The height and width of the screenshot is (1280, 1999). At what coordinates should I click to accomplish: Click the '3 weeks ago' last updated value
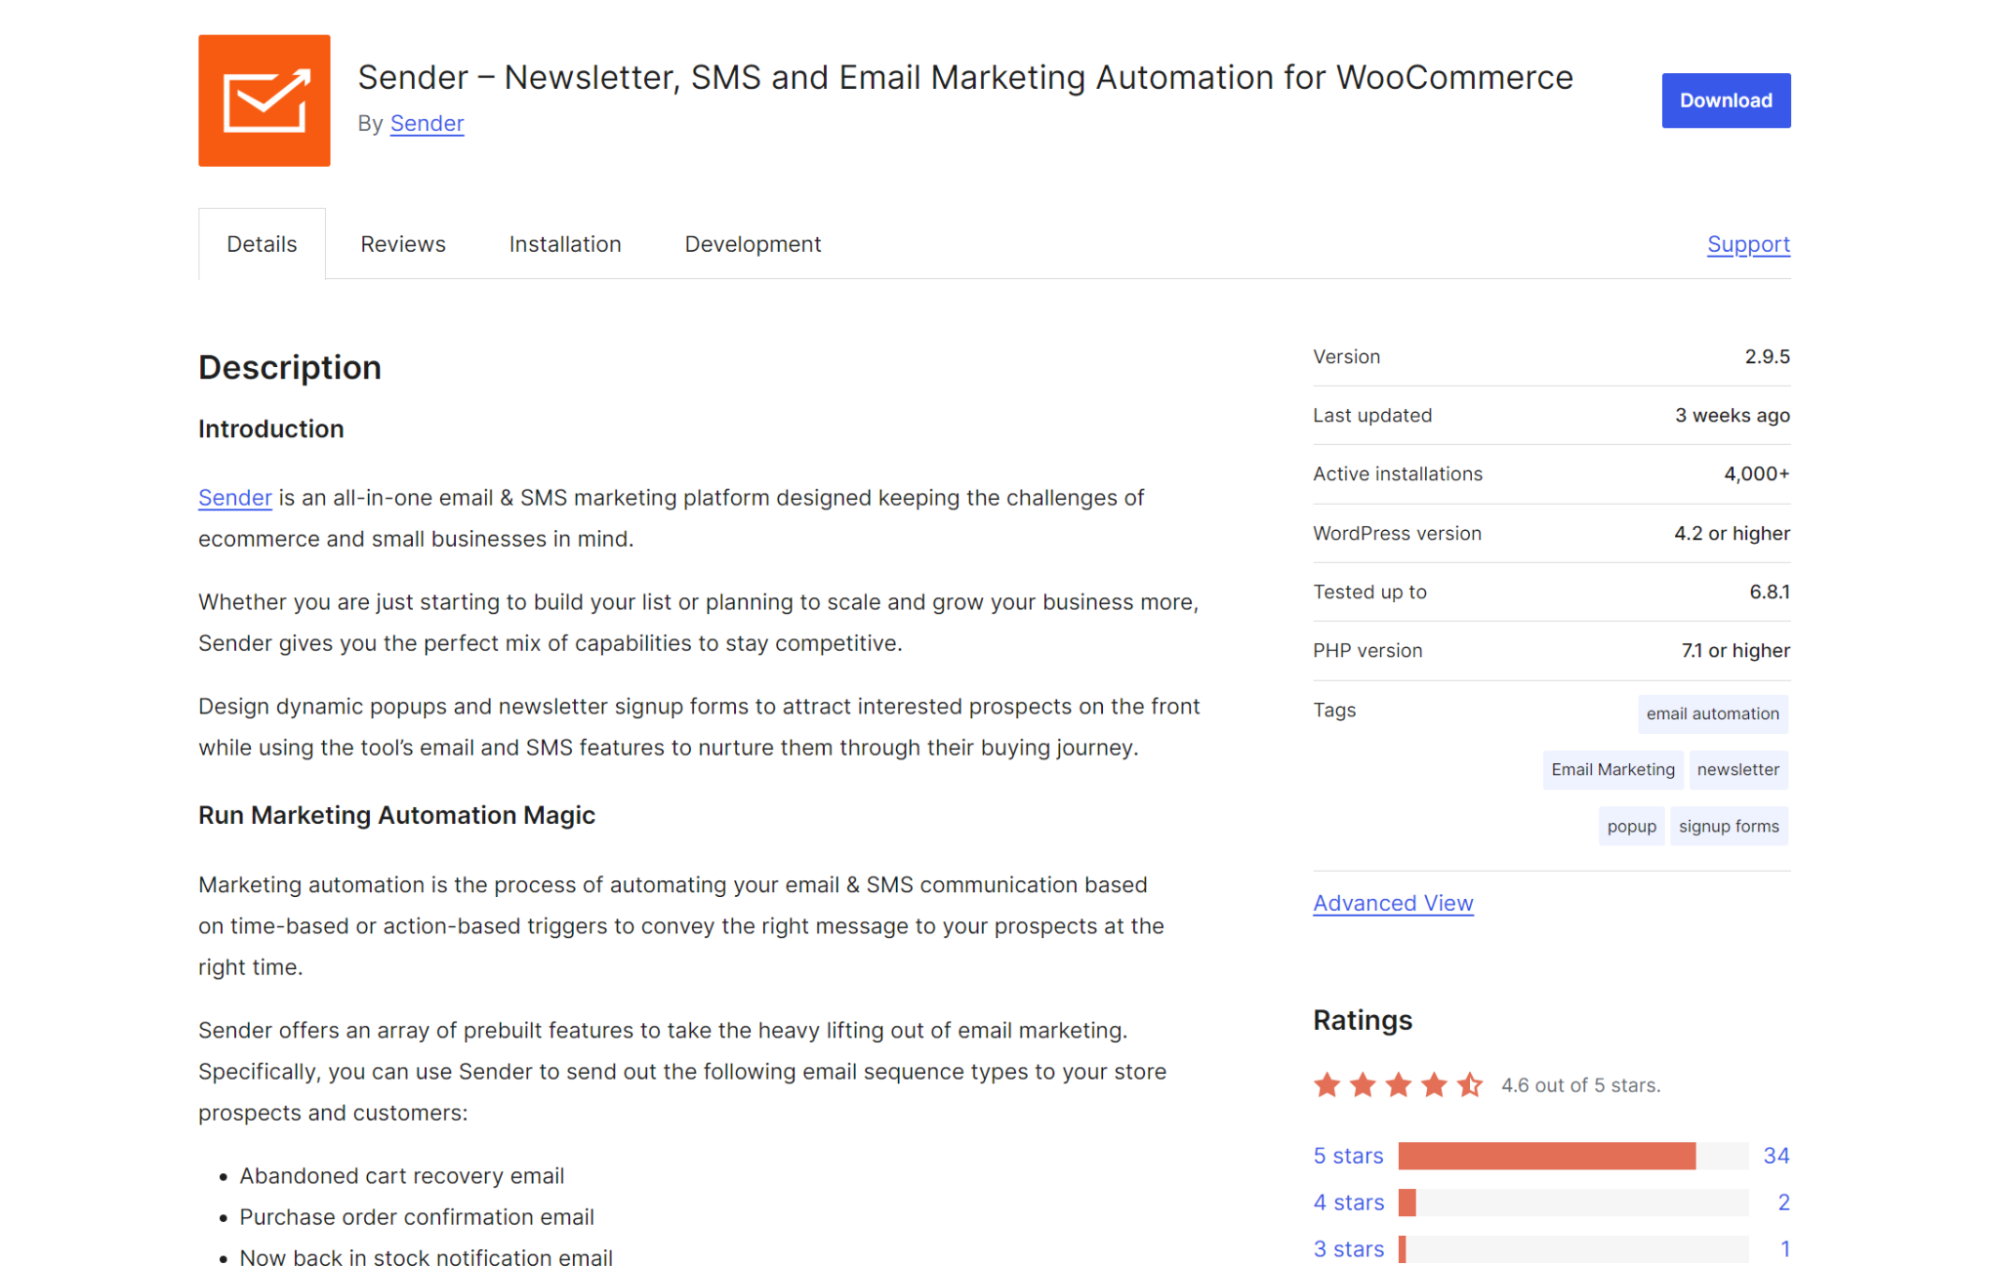point(1732,416)
